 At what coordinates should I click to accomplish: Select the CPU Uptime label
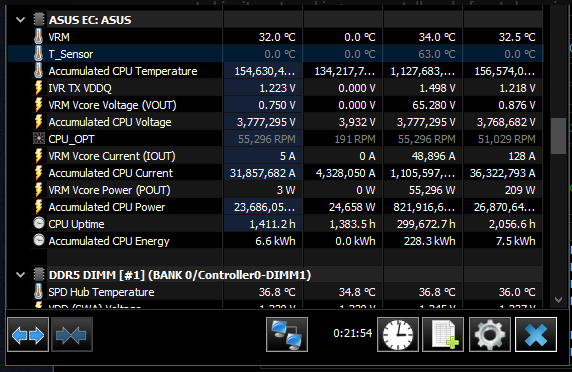coord(77,224)
